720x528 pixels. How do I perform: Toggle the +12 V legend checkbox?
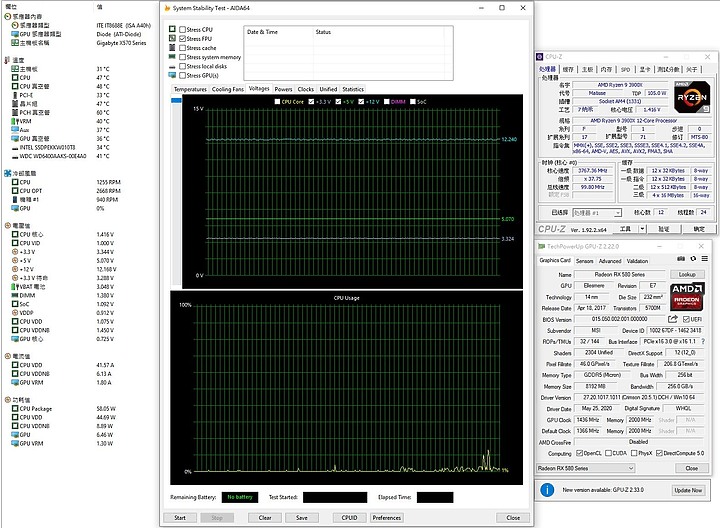(361, 101)
